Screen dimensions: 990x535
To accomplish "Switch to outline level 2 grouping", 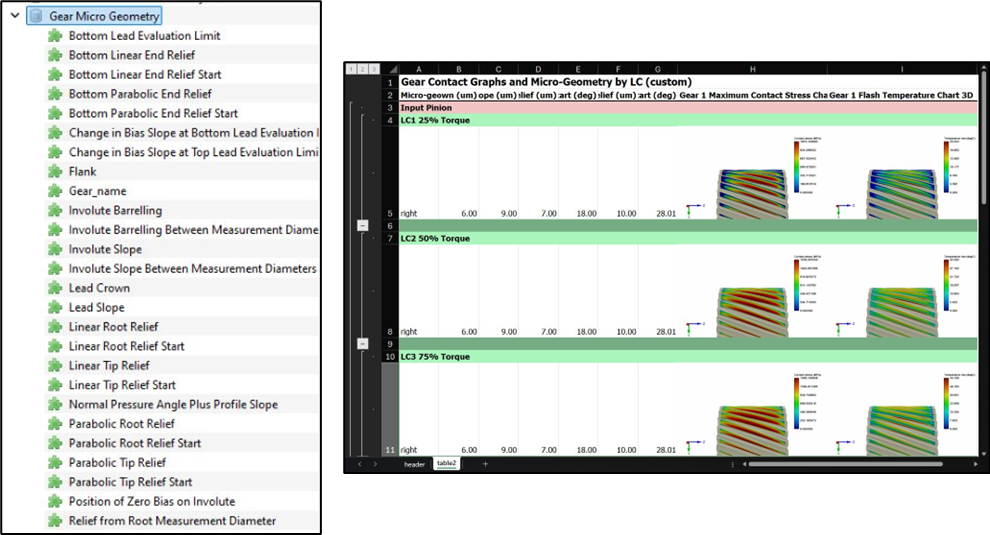I will (362, 69).
